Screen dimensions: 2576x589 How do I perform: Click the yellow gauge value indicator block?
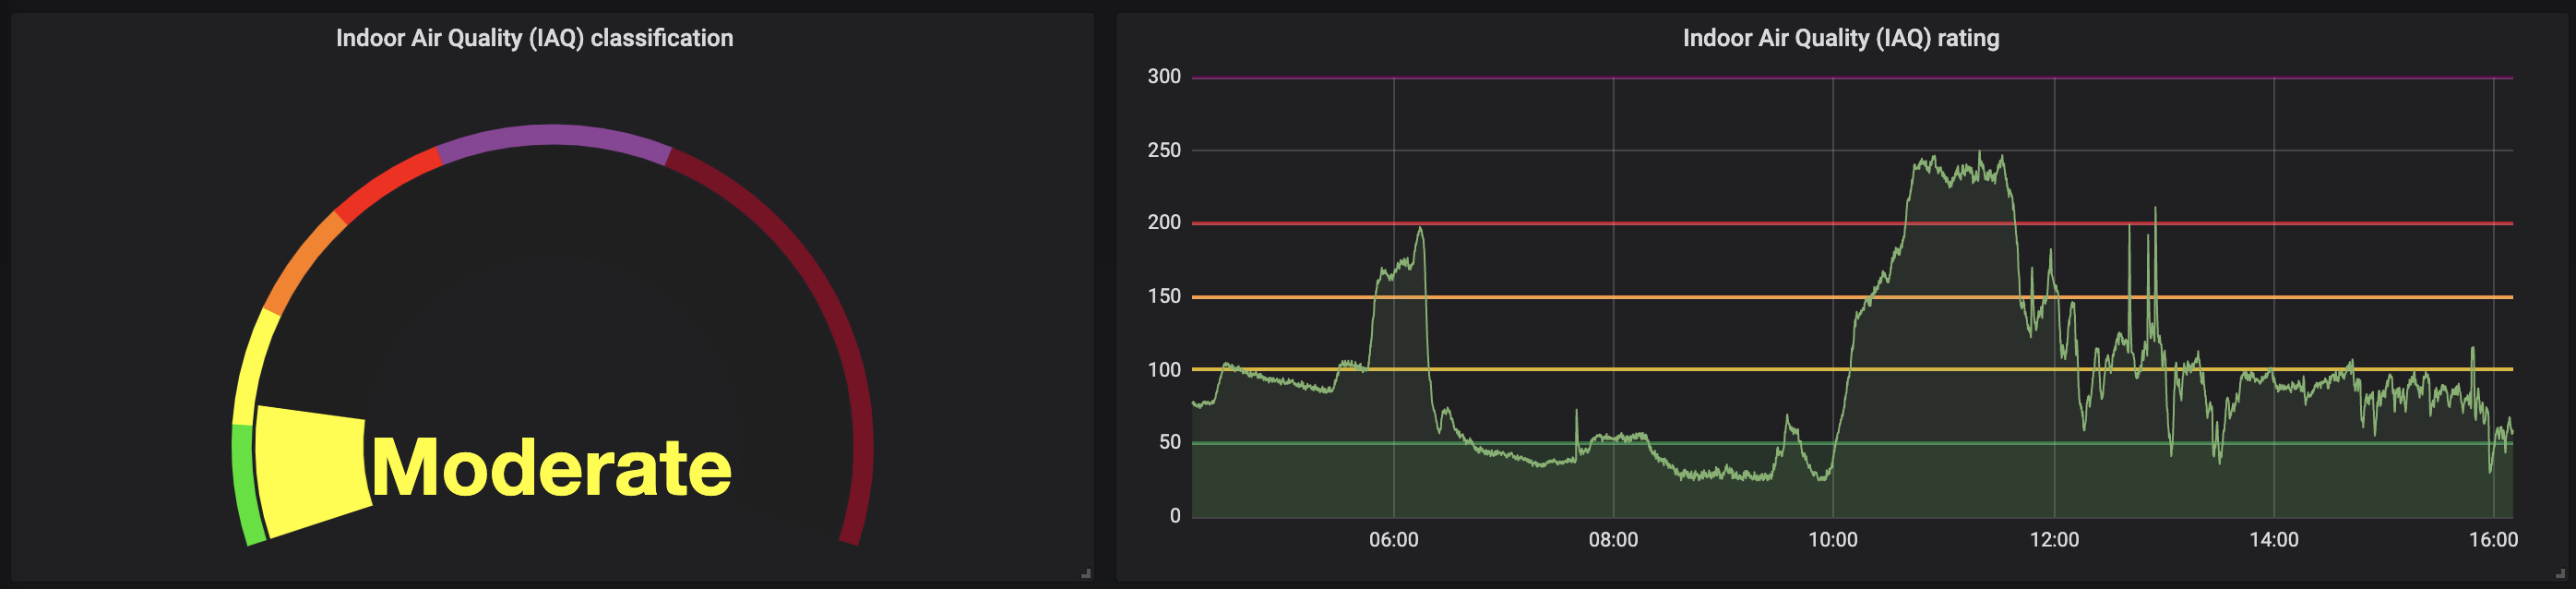[313, 470]
